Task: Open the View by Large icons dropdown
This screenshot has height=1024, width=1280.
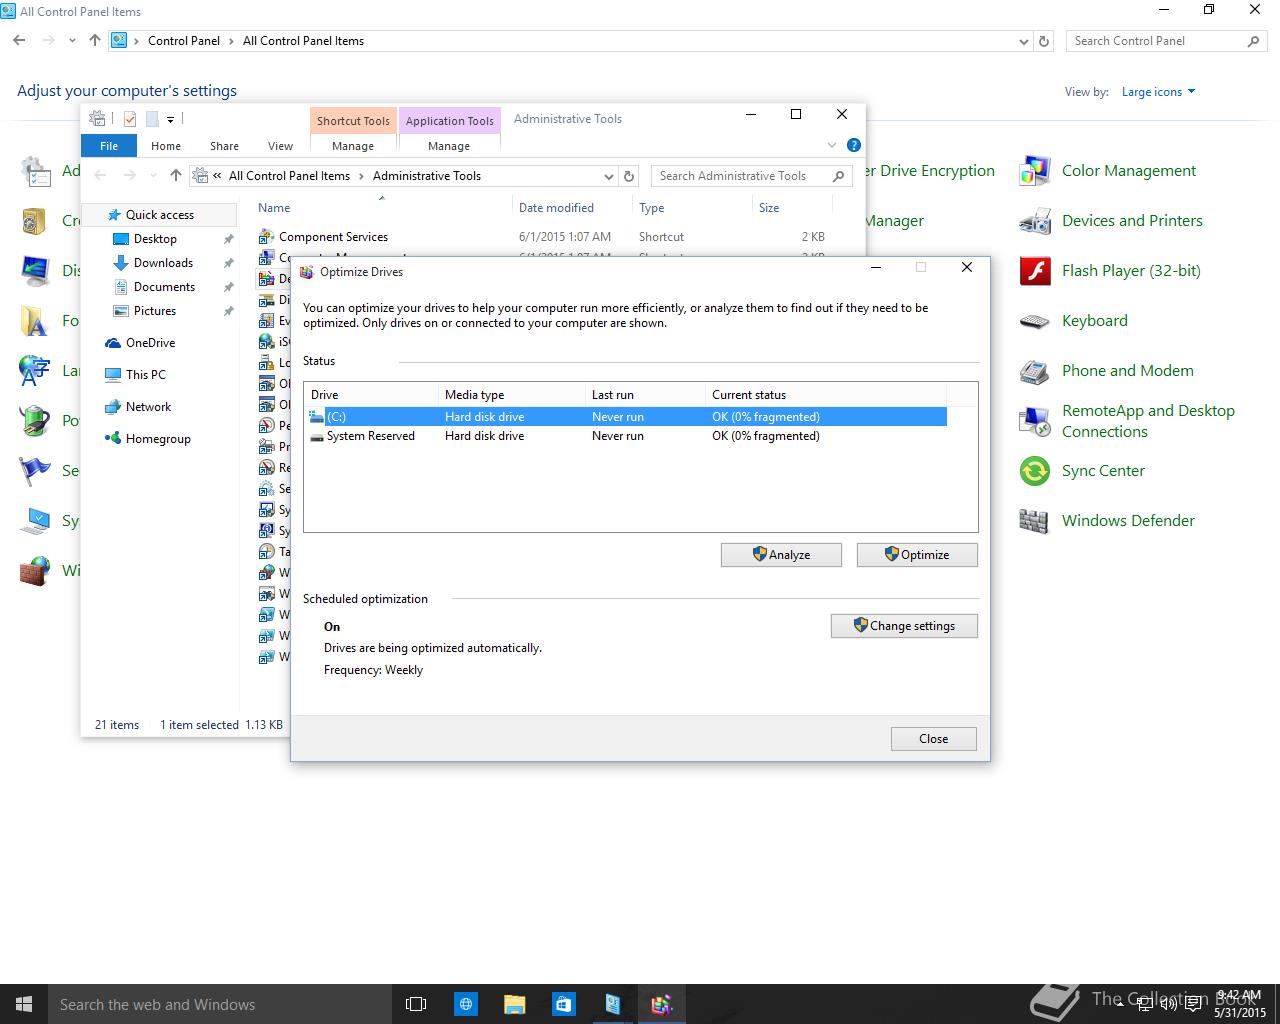Action: (x=1158, y=92)
